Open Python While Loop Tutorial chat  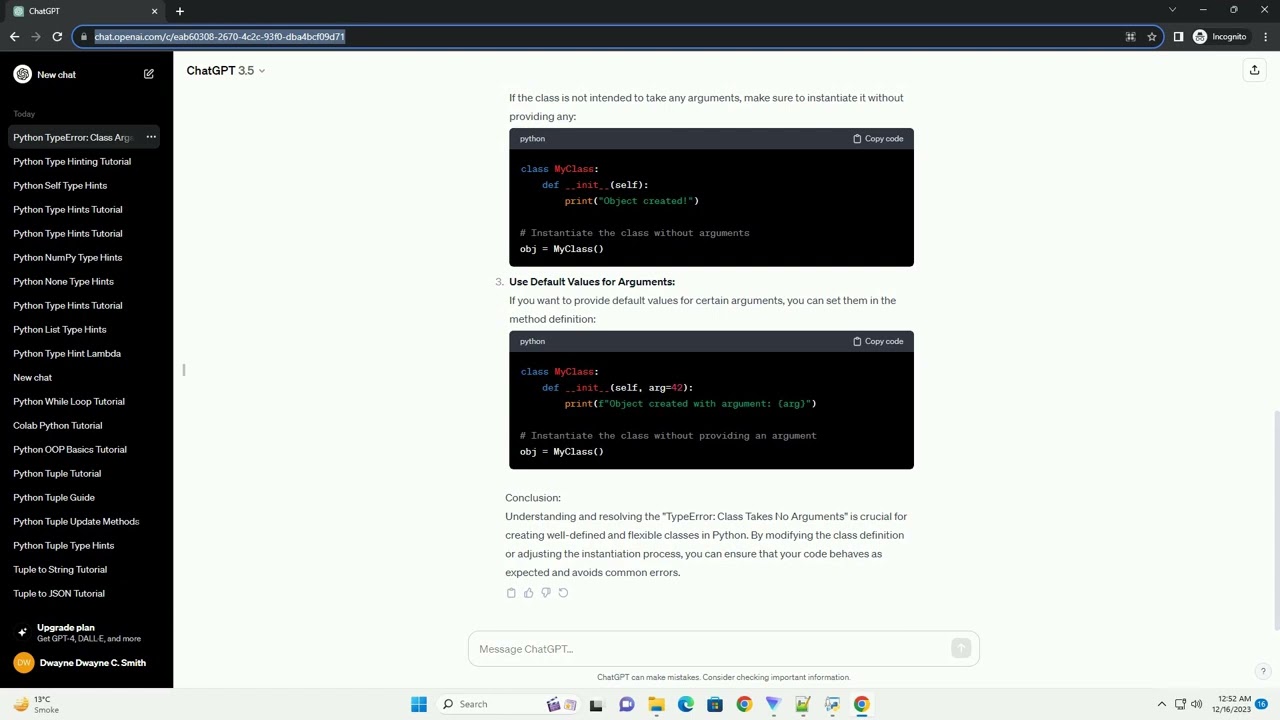pyautogui.click(x=69, y=401)
